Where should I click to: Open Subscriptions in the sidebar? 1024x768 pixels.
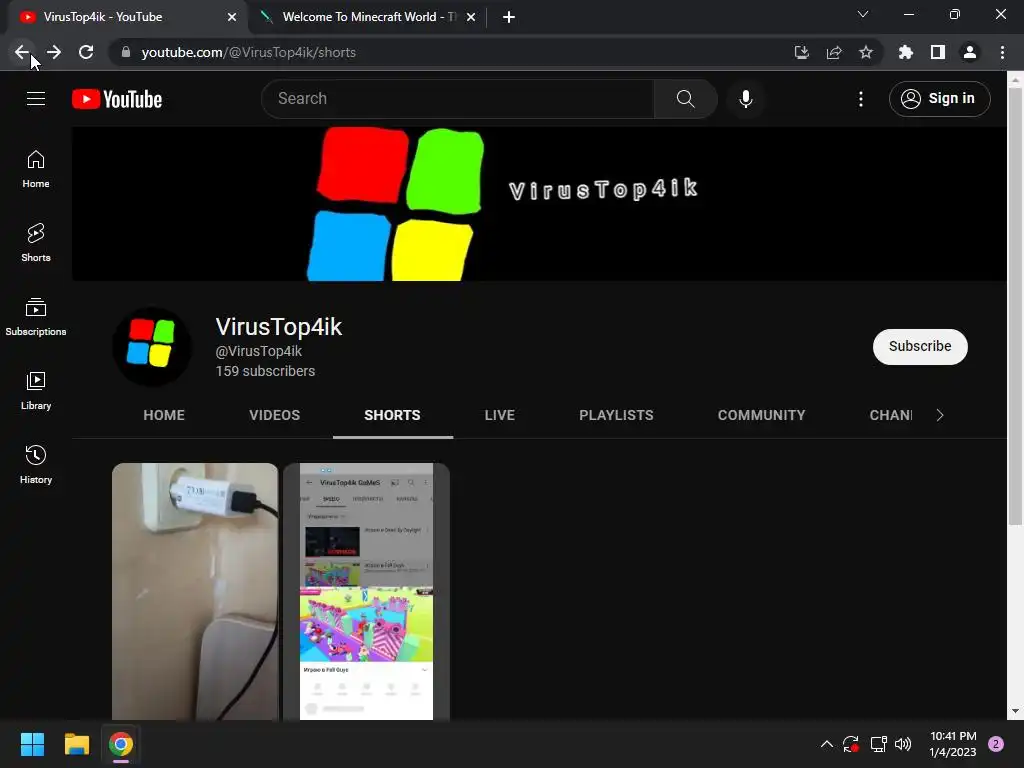coord(36,317)
